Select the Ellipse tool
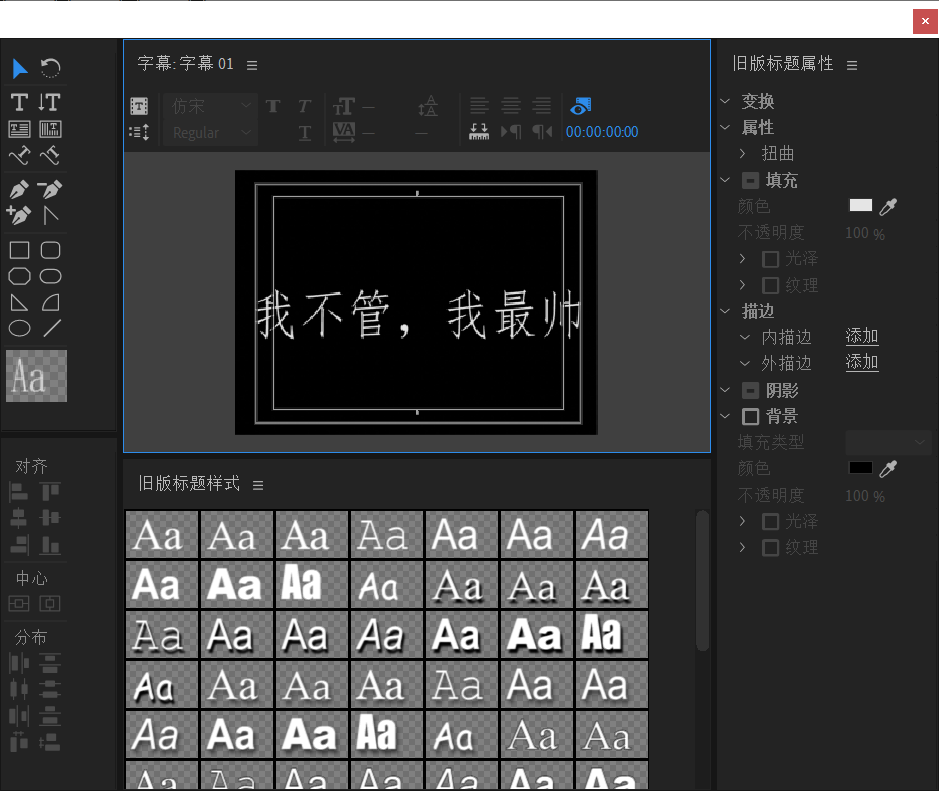This screenshot has width=939, height=791. pos(19,328)
